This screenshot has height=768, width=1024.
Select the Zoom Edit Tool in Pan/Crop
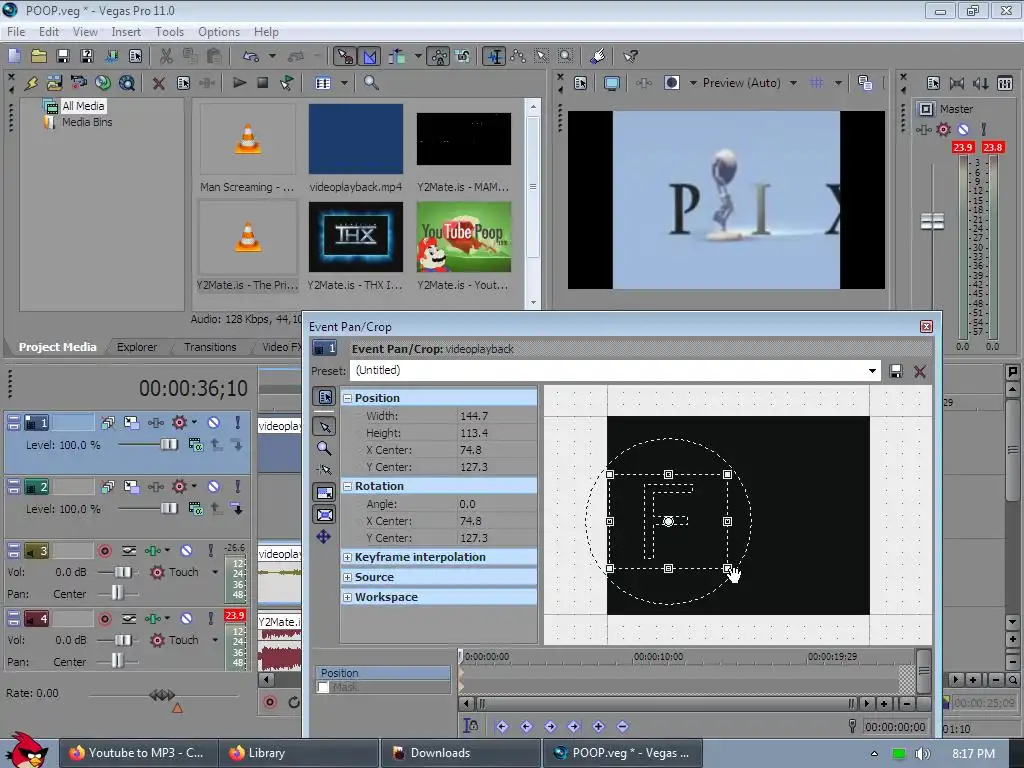(x=324, y=448)
